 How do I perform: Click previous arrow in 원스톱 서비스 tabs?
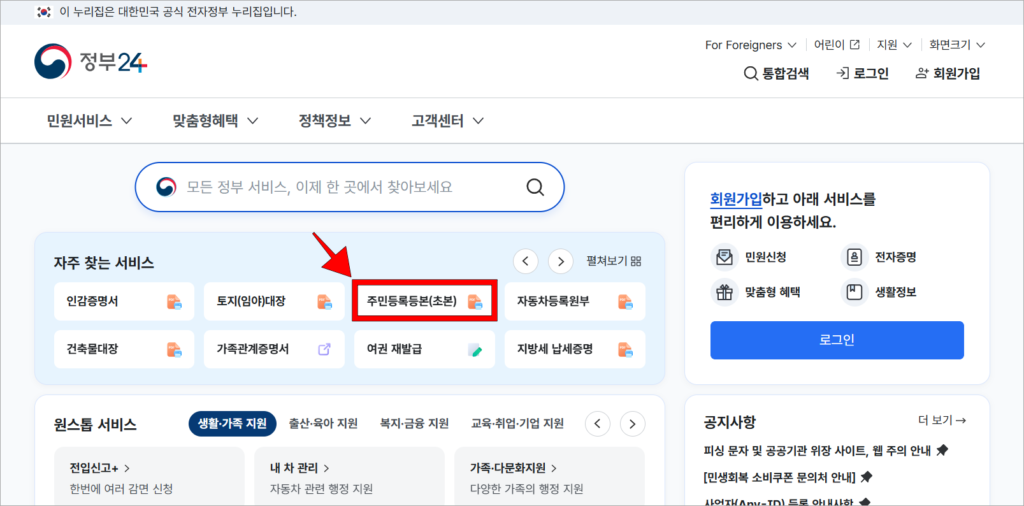pyautogui.click(x=598, y=424)
